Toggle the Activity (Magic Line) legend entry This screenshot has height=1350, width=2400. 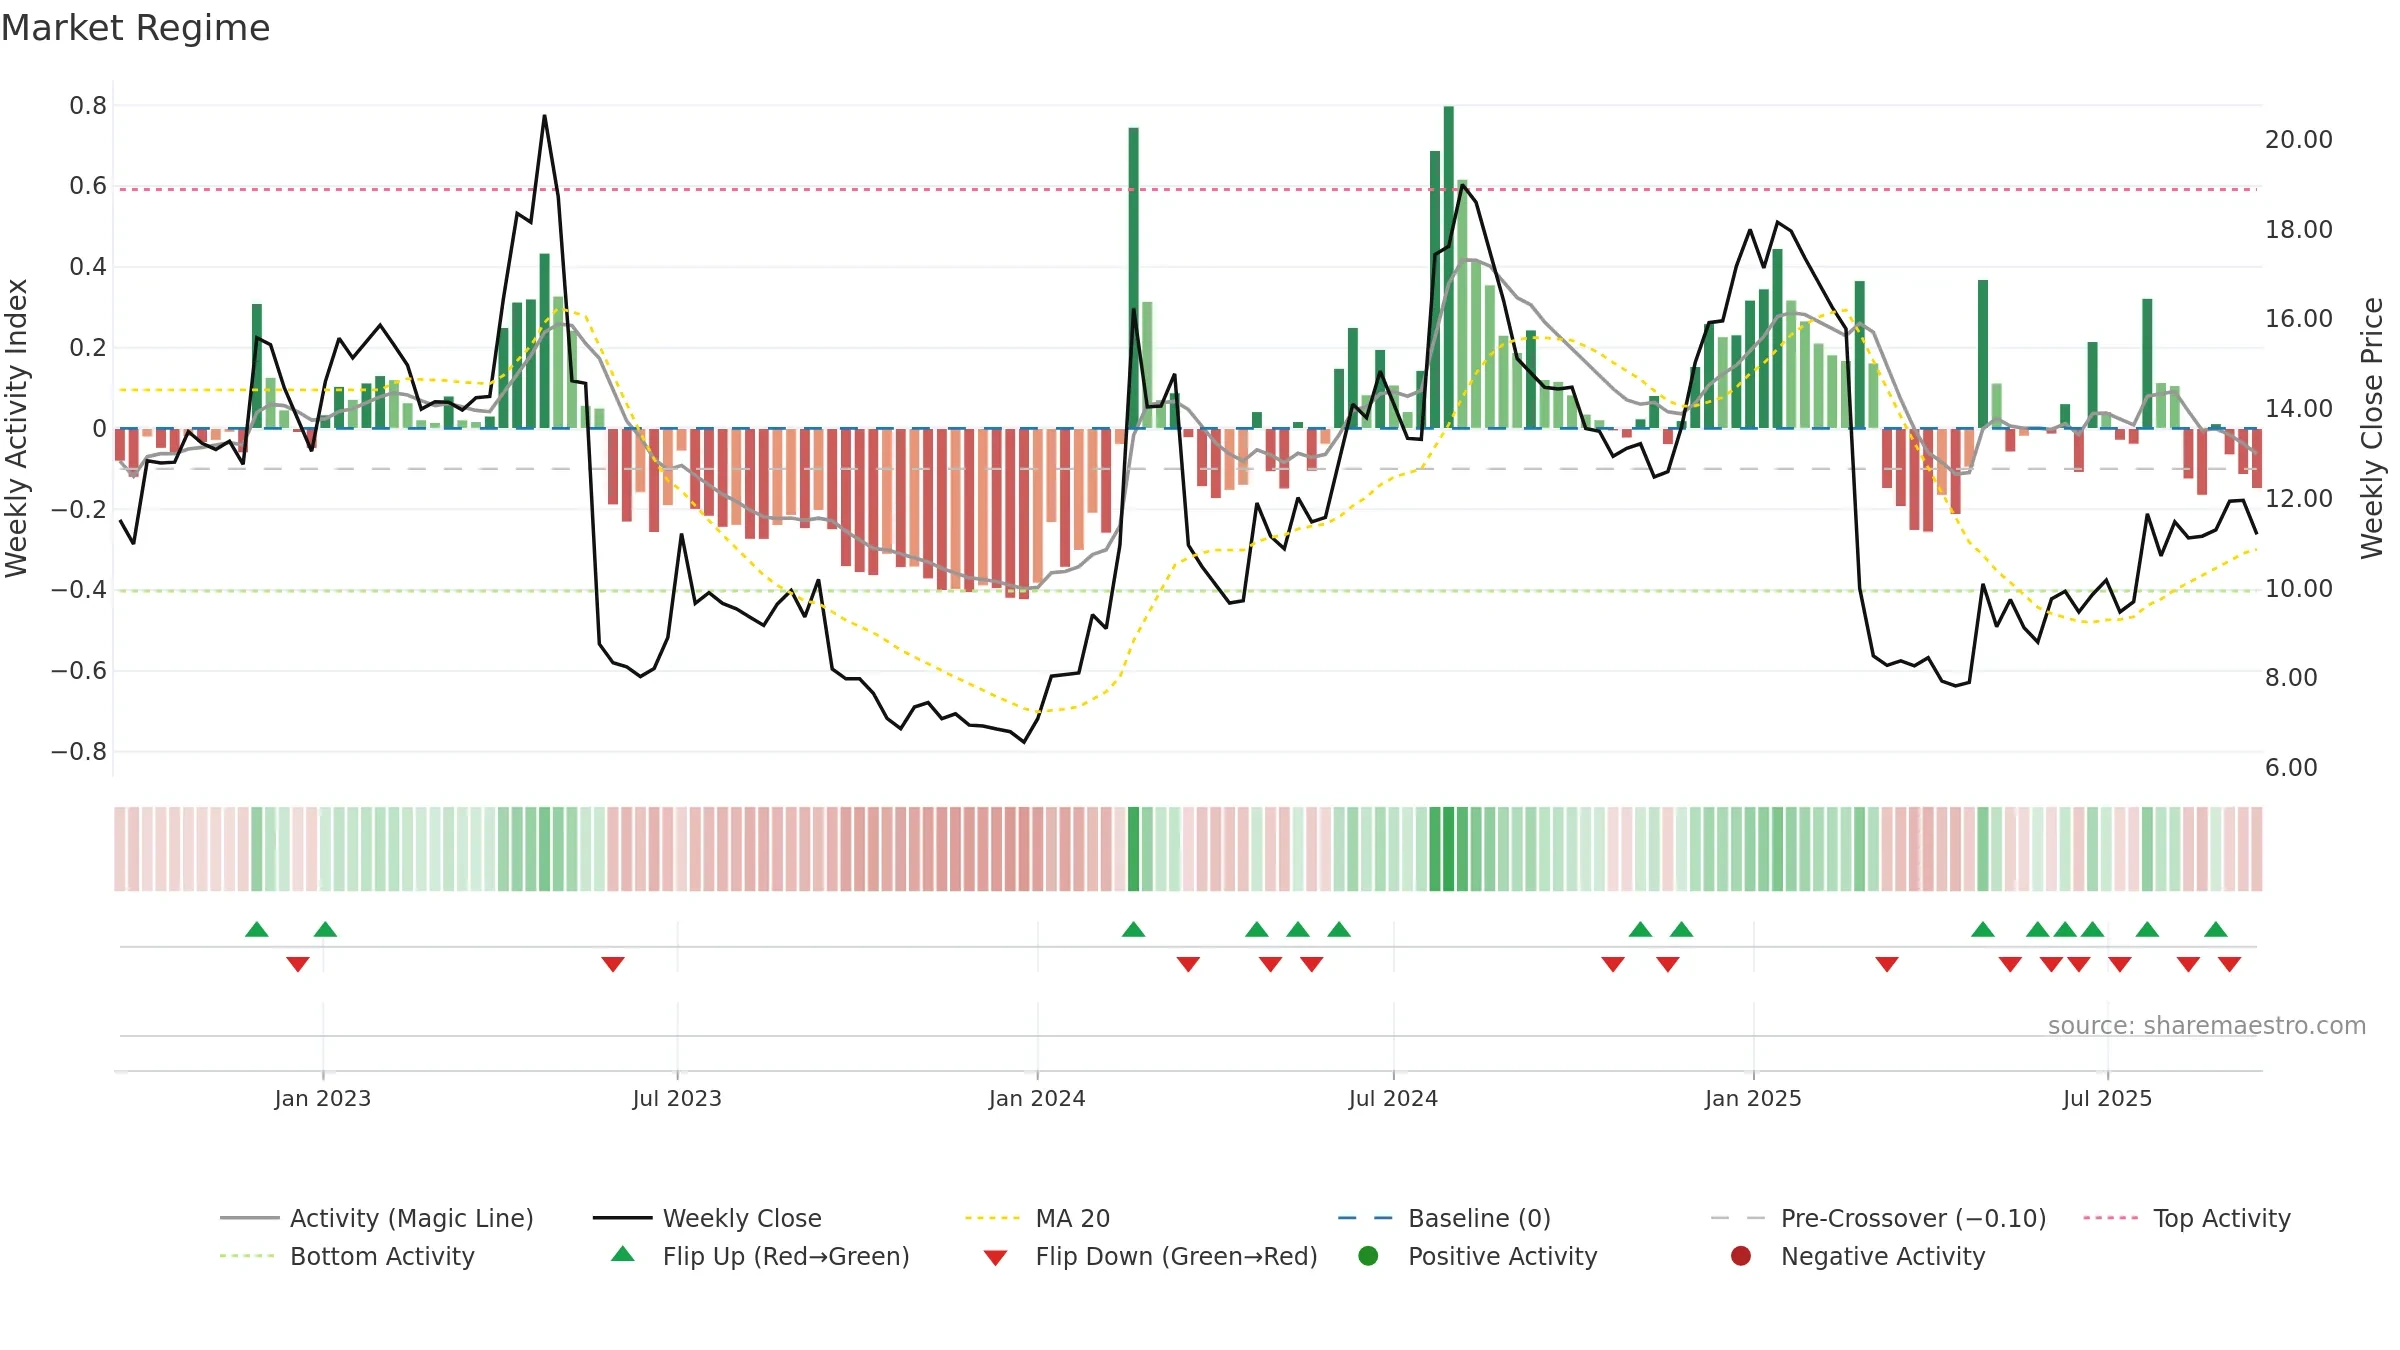[x=377, y=1218]
